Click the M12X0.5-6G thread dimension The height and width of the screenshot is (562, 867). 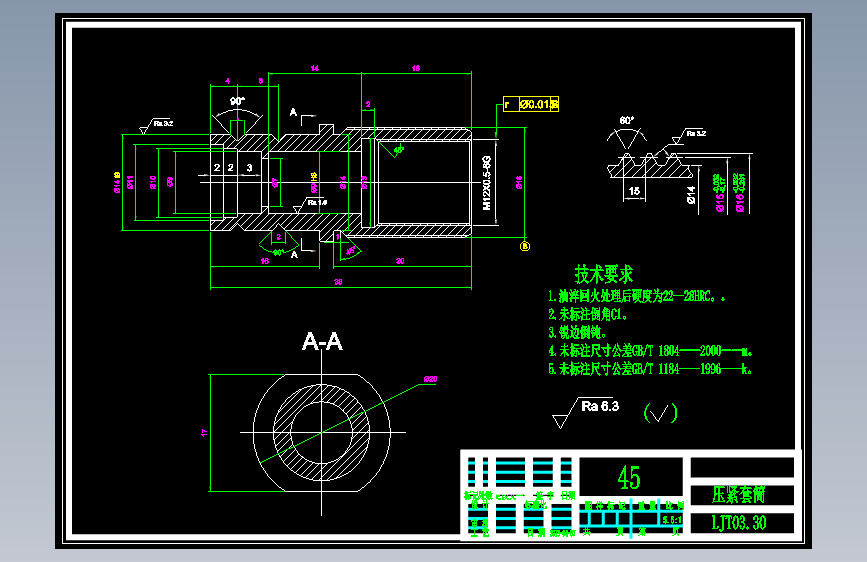click(487, 183)
